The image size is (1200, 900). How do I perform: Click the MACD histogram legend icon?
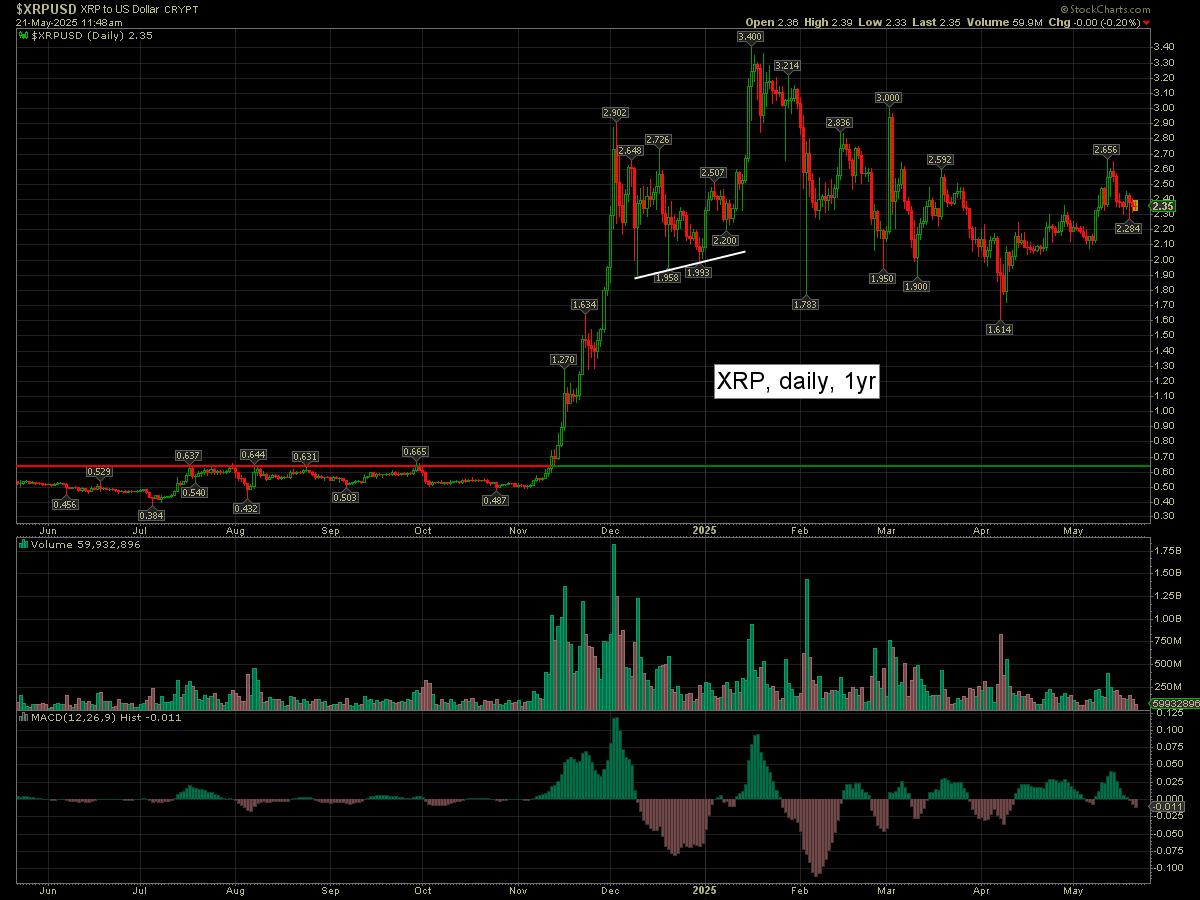[x=24, y=717]
